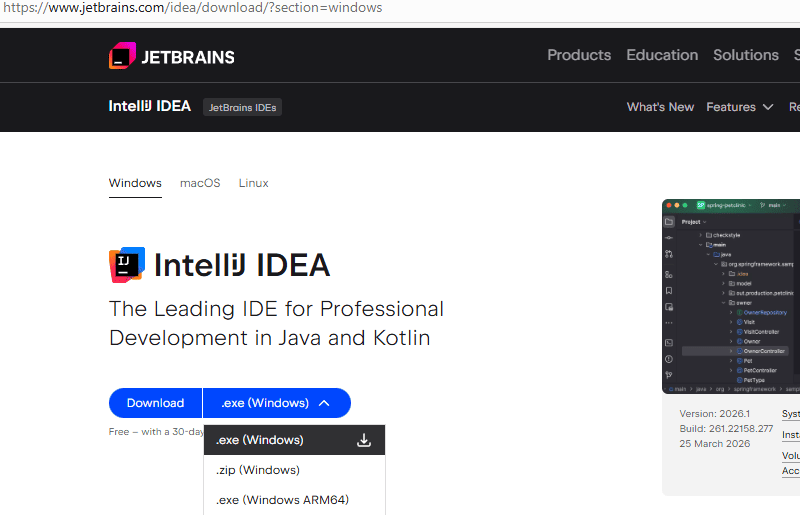The width and height of the screenshot is (800, 515).
Task: Click the download arrow icon in .exe (Windows) row
Action: [364, 440]
